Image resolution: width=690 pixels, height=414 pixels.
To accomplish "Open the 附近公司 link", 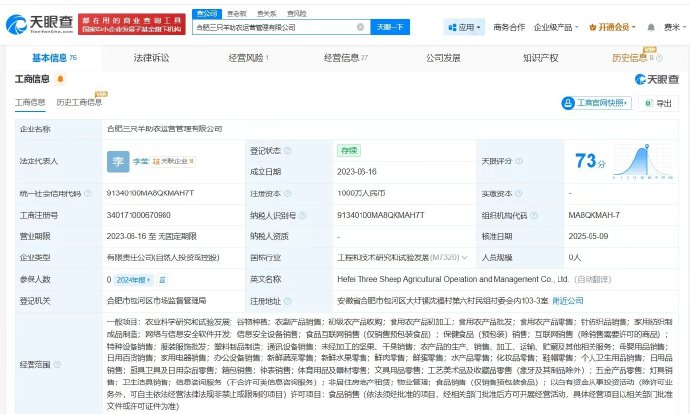I will (568, 301).
